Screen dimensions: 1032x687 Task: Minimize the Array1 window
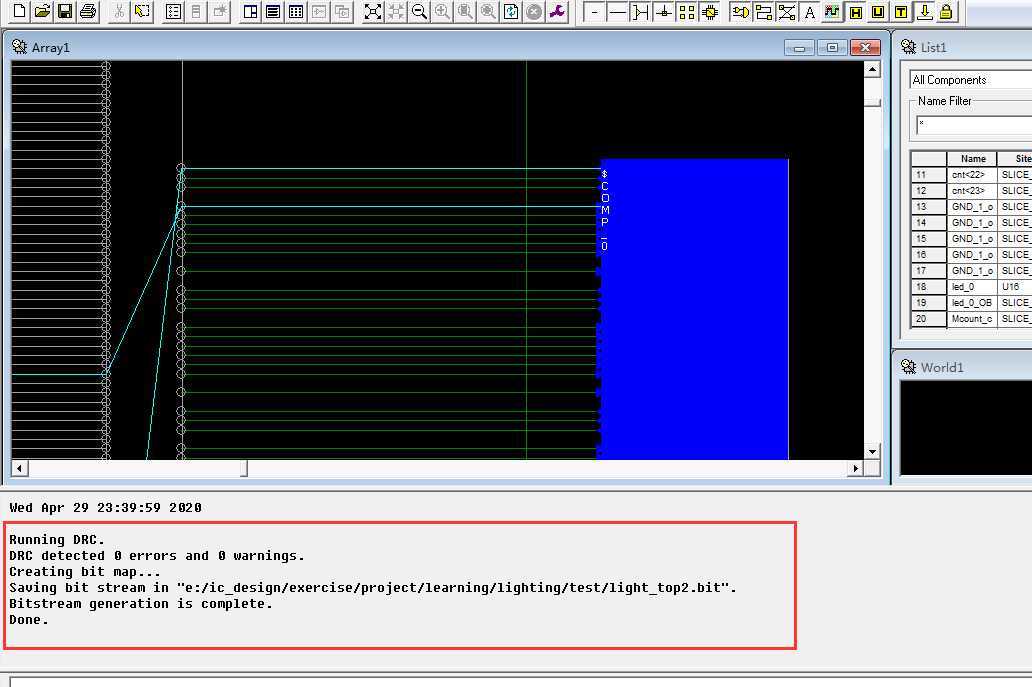point(800,47)
